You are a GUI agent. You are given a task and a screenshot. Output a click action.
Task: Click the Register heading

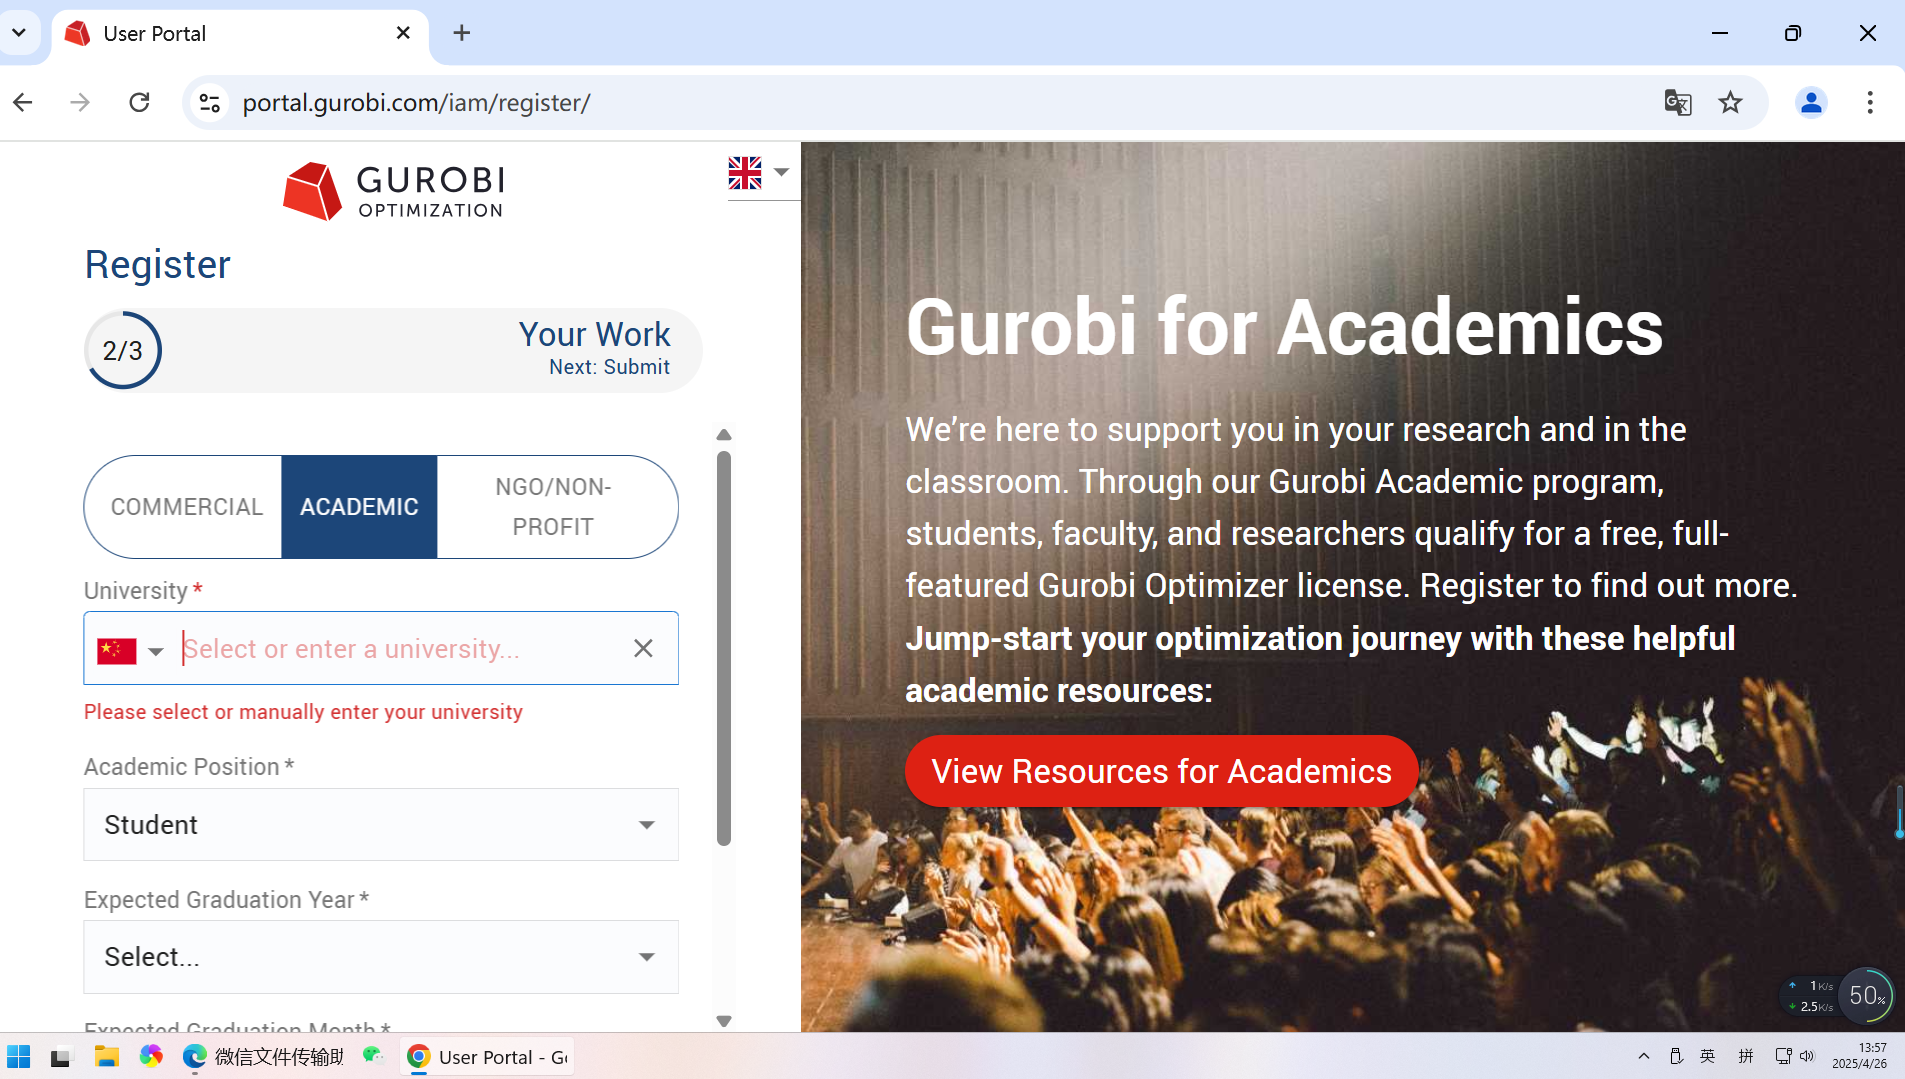[157, 265]
